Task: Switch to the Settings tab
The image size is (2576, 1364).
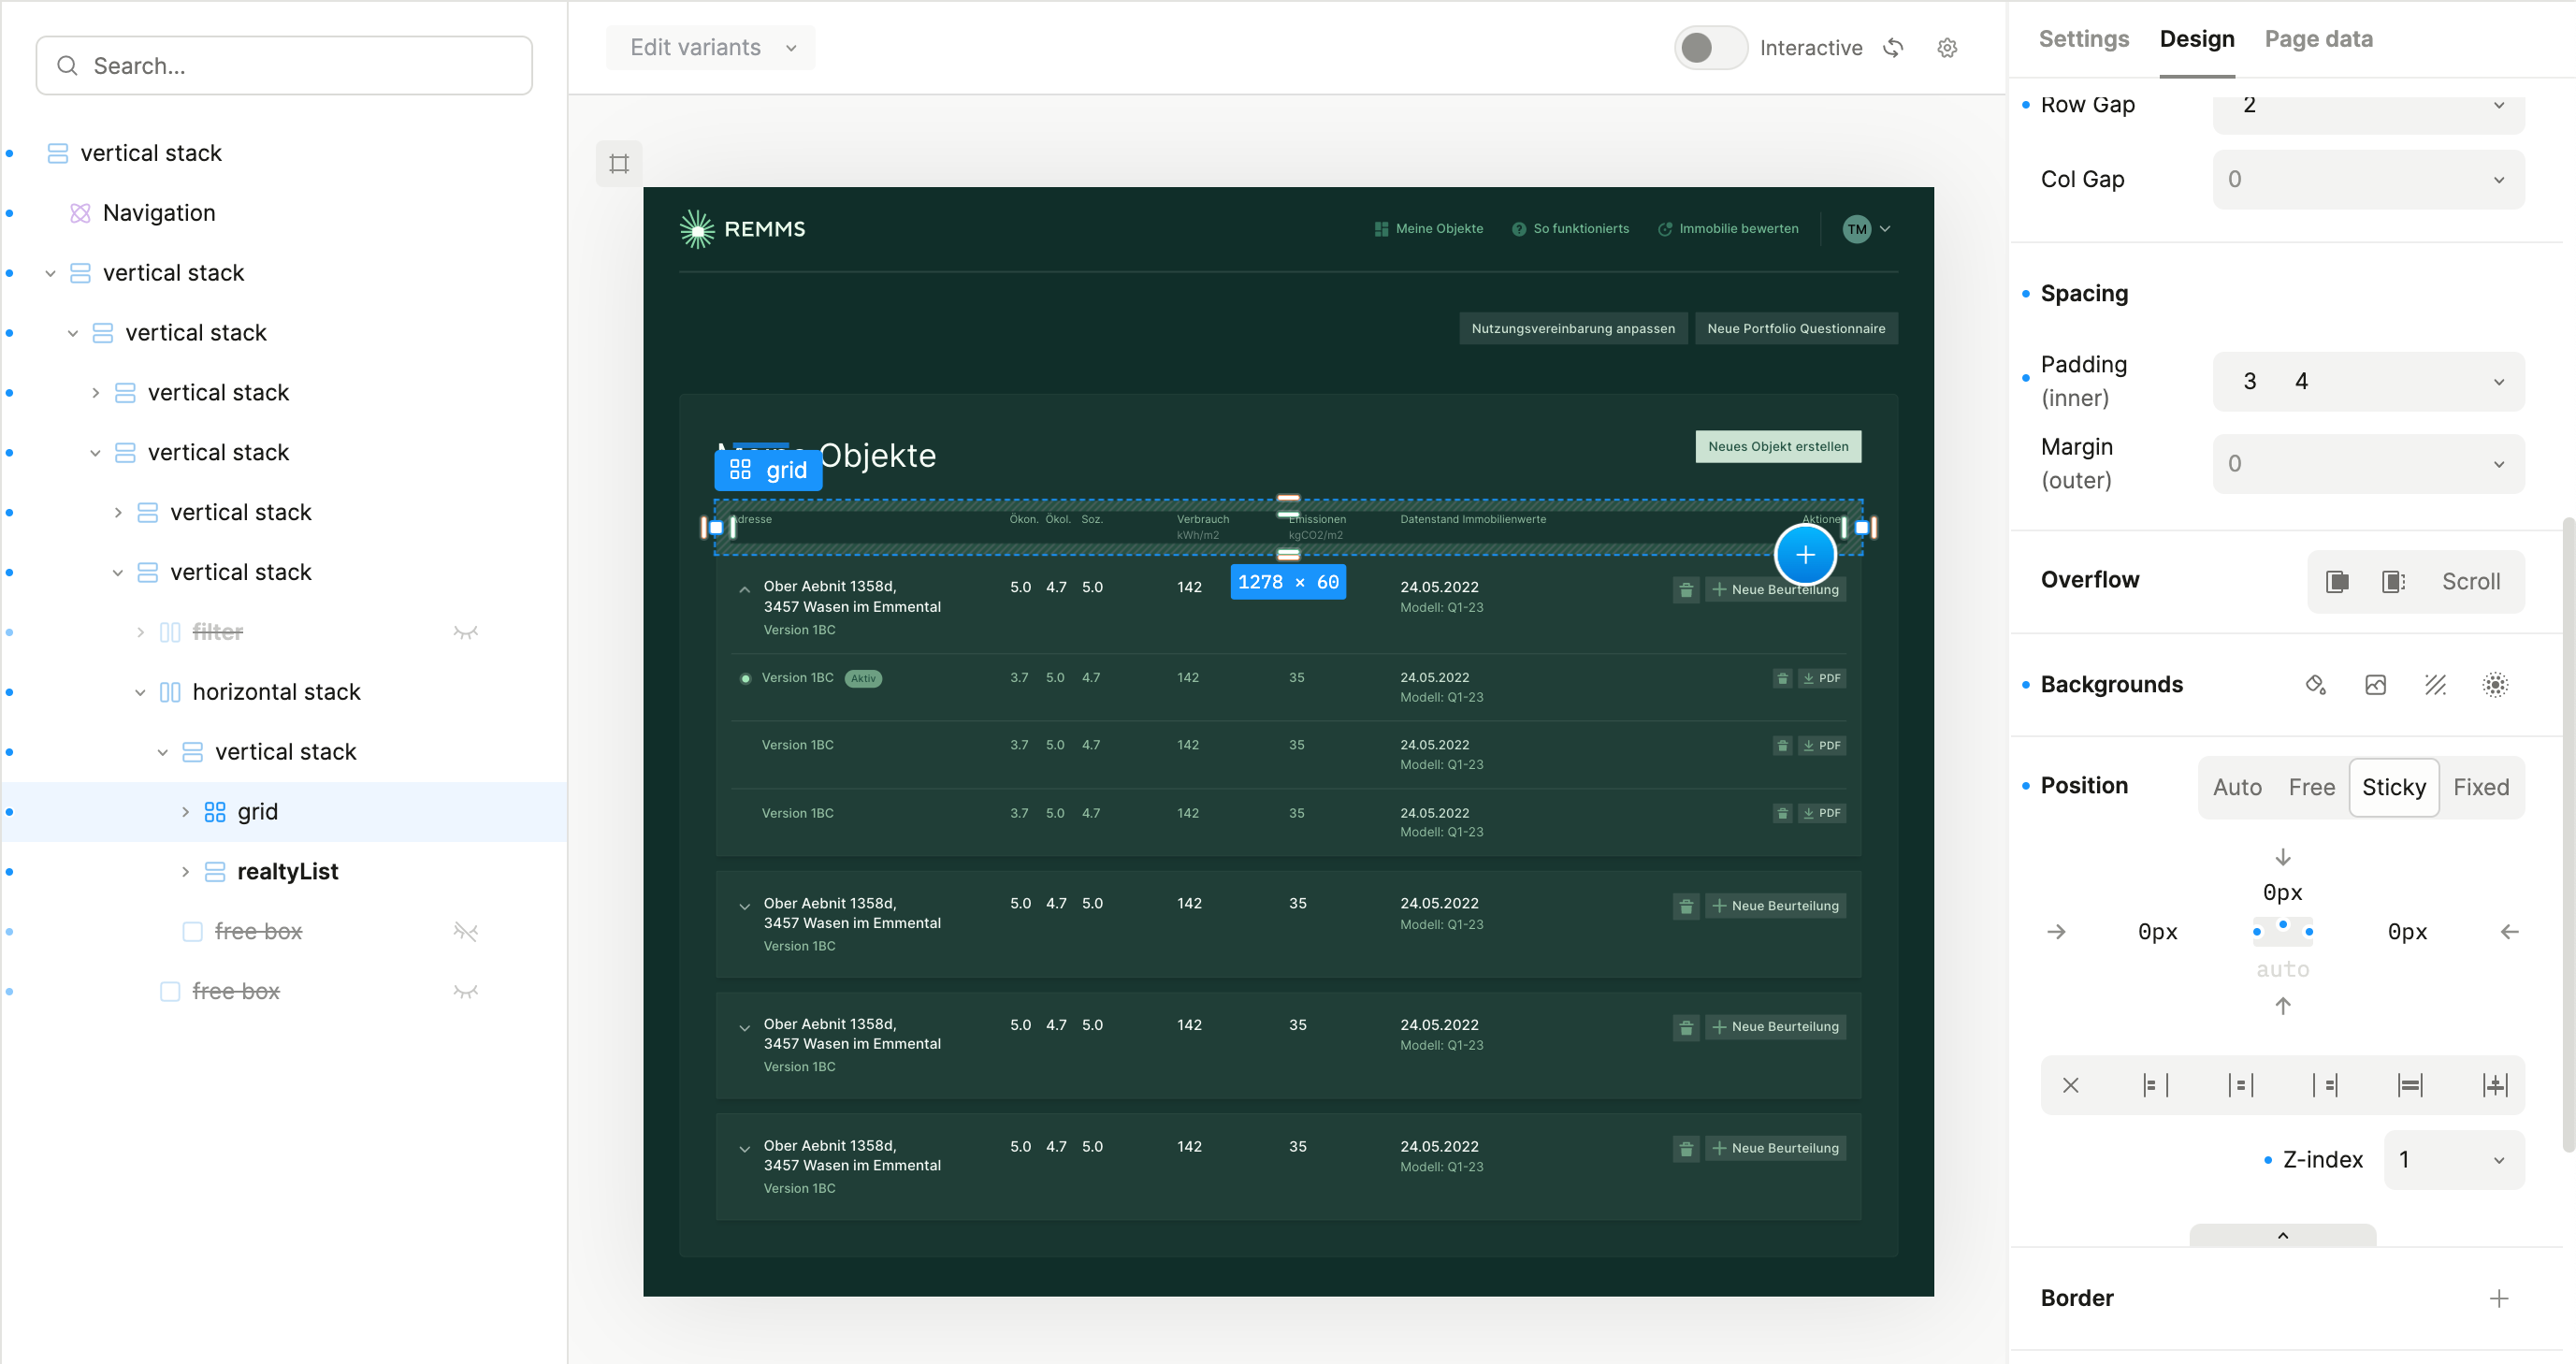Action: [2083, 39]
